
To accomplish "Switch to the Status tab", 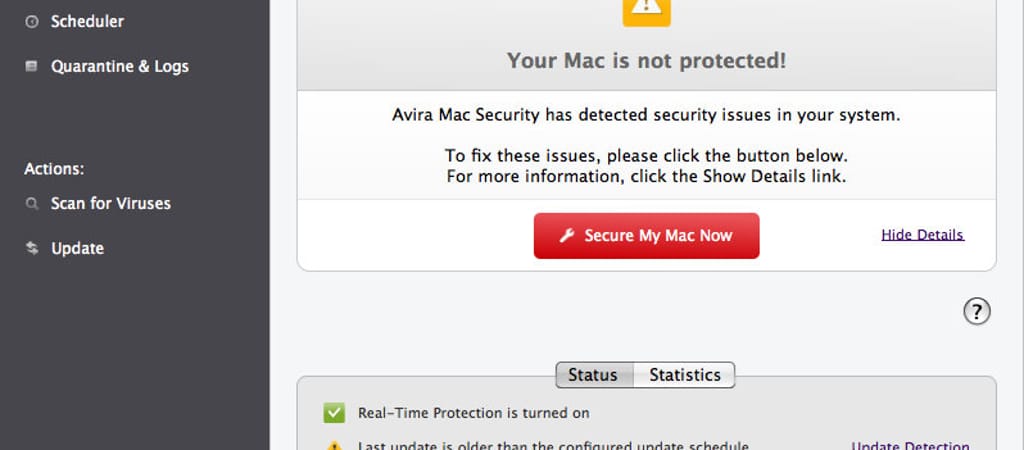I will coord(593,375).
